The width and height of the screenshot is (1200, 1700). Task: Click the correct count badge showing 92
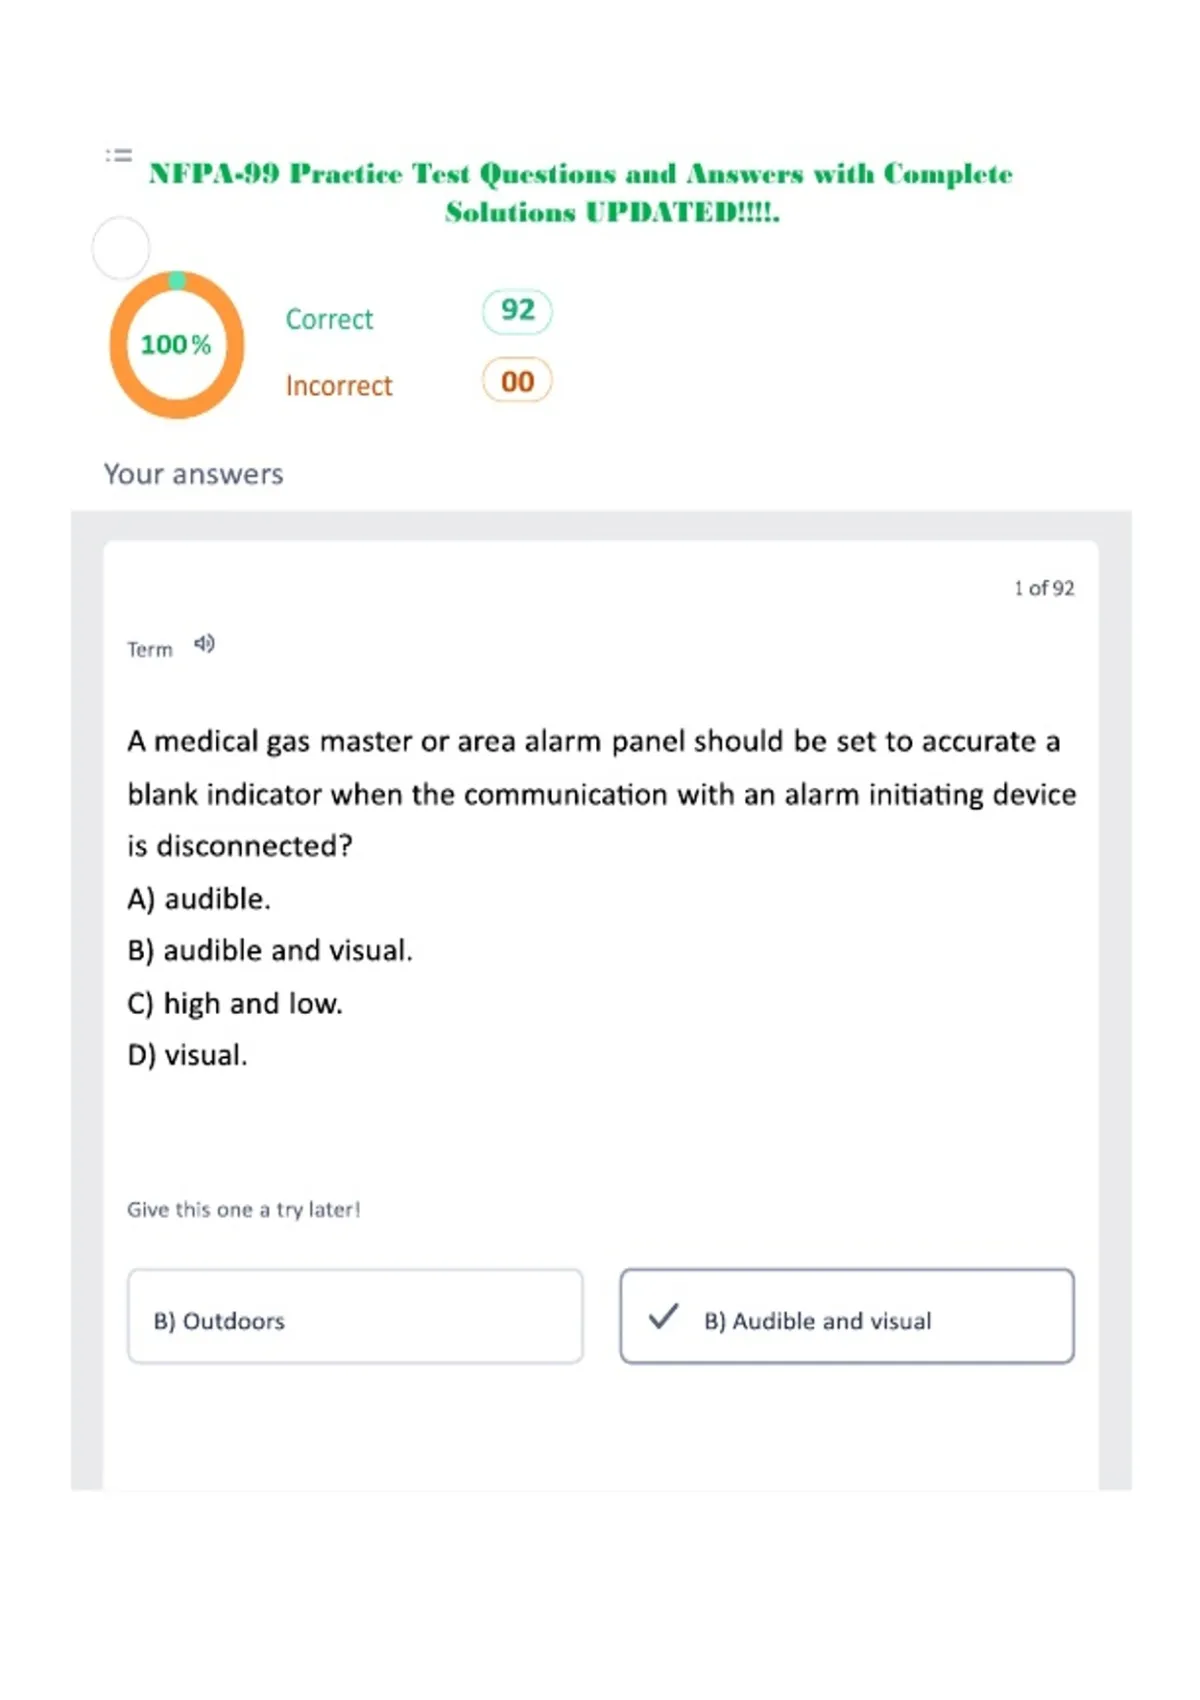point(517,311)
